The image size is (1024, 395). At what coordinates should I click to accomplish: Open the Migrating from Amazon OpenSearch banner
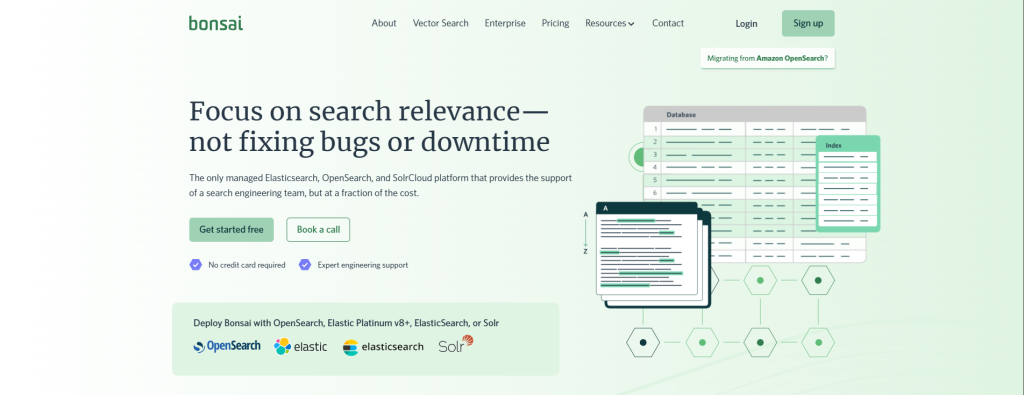coord(767,58)
